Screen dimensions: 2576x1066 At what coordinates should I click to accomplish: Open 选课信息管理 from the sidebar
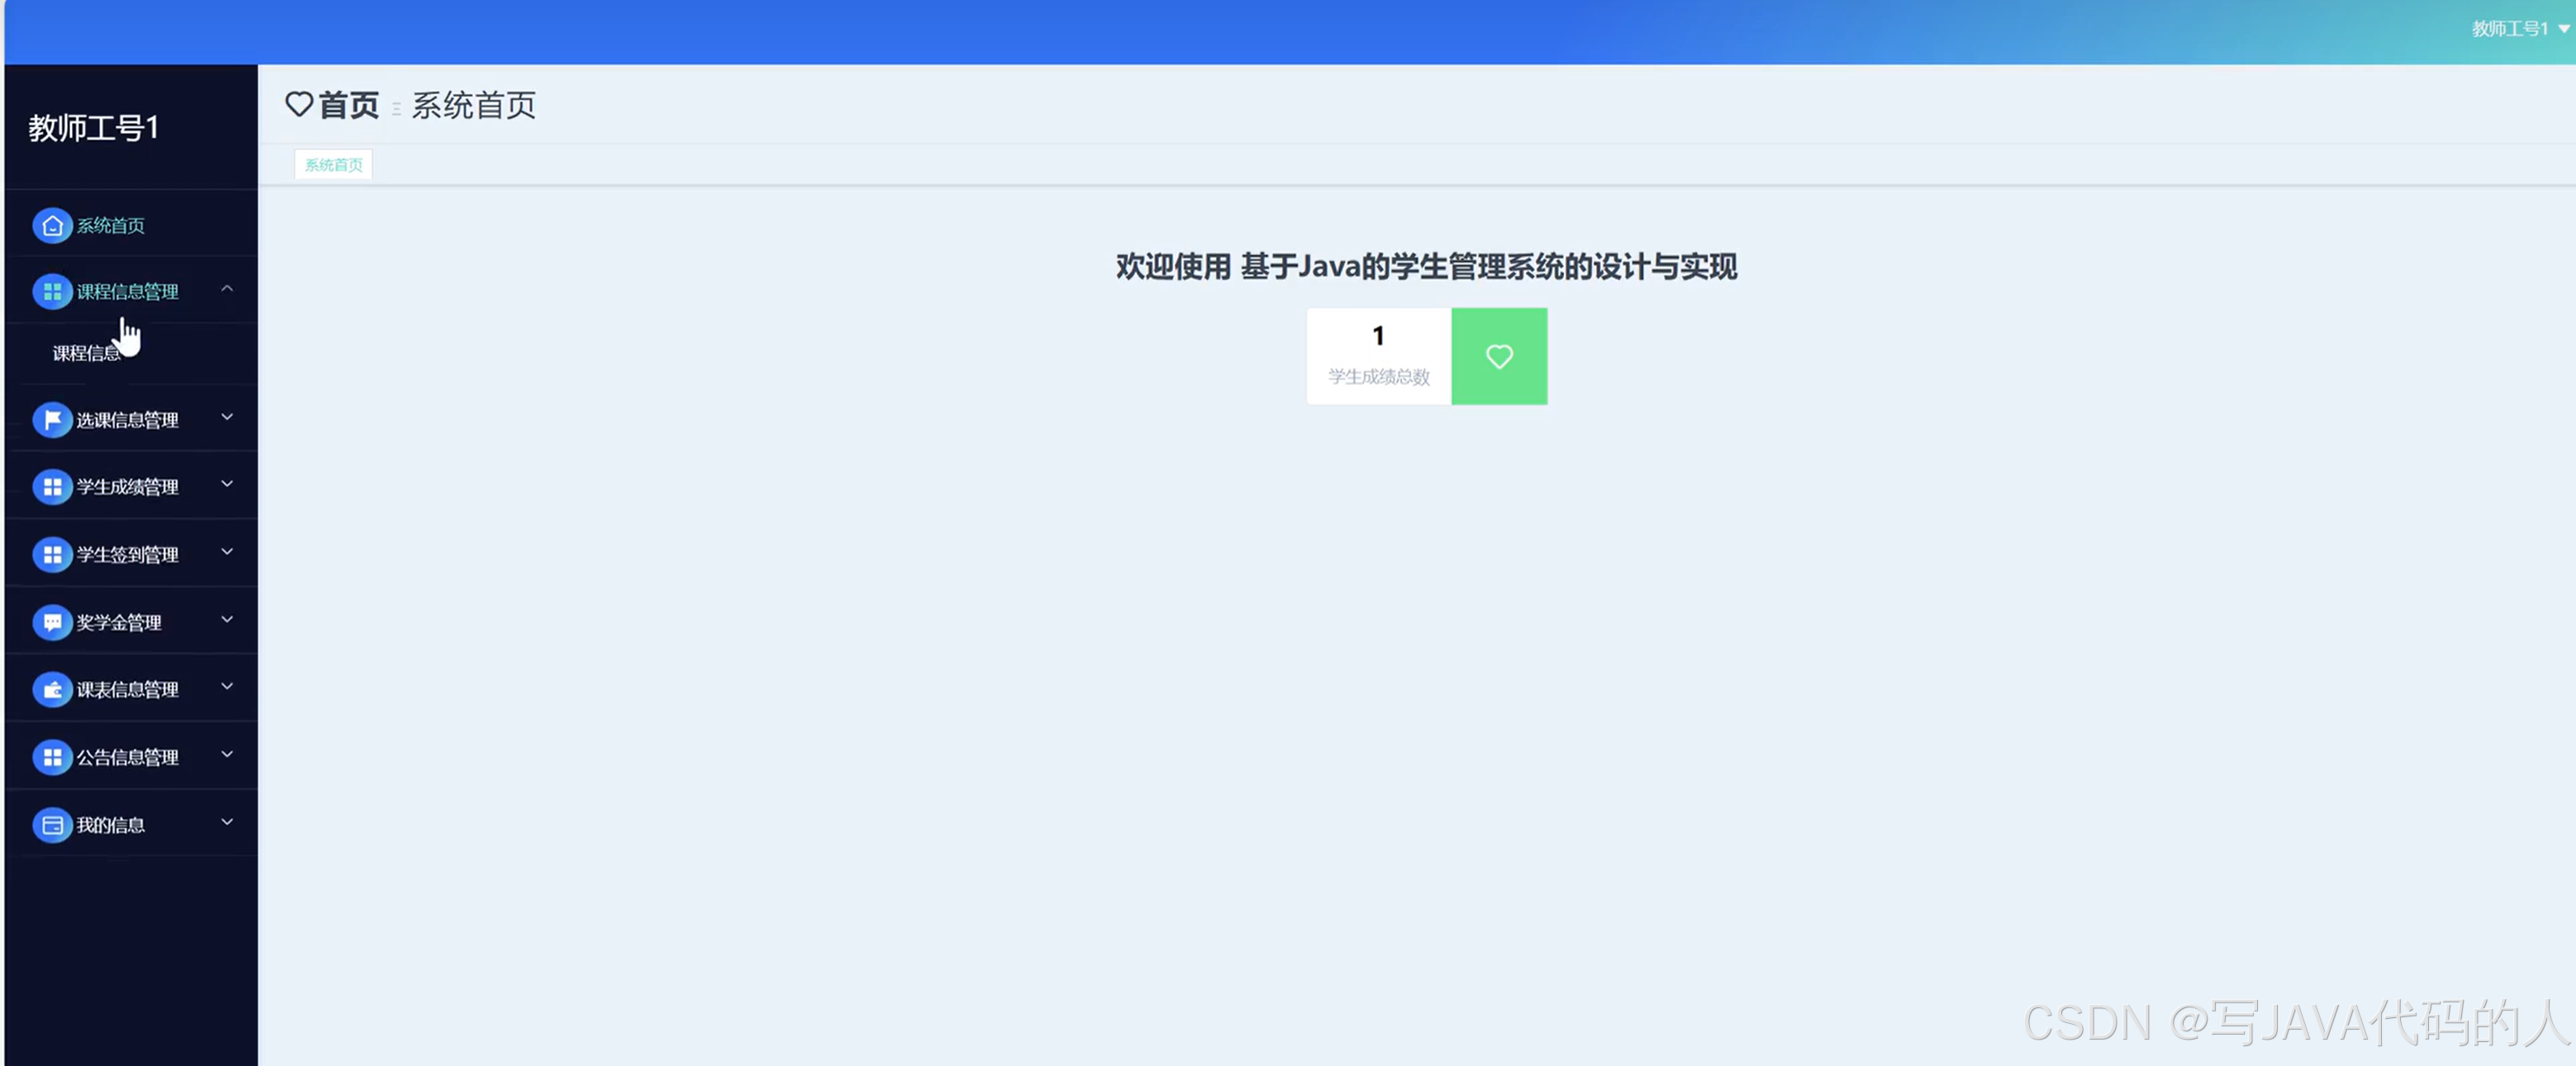point(127,420)
